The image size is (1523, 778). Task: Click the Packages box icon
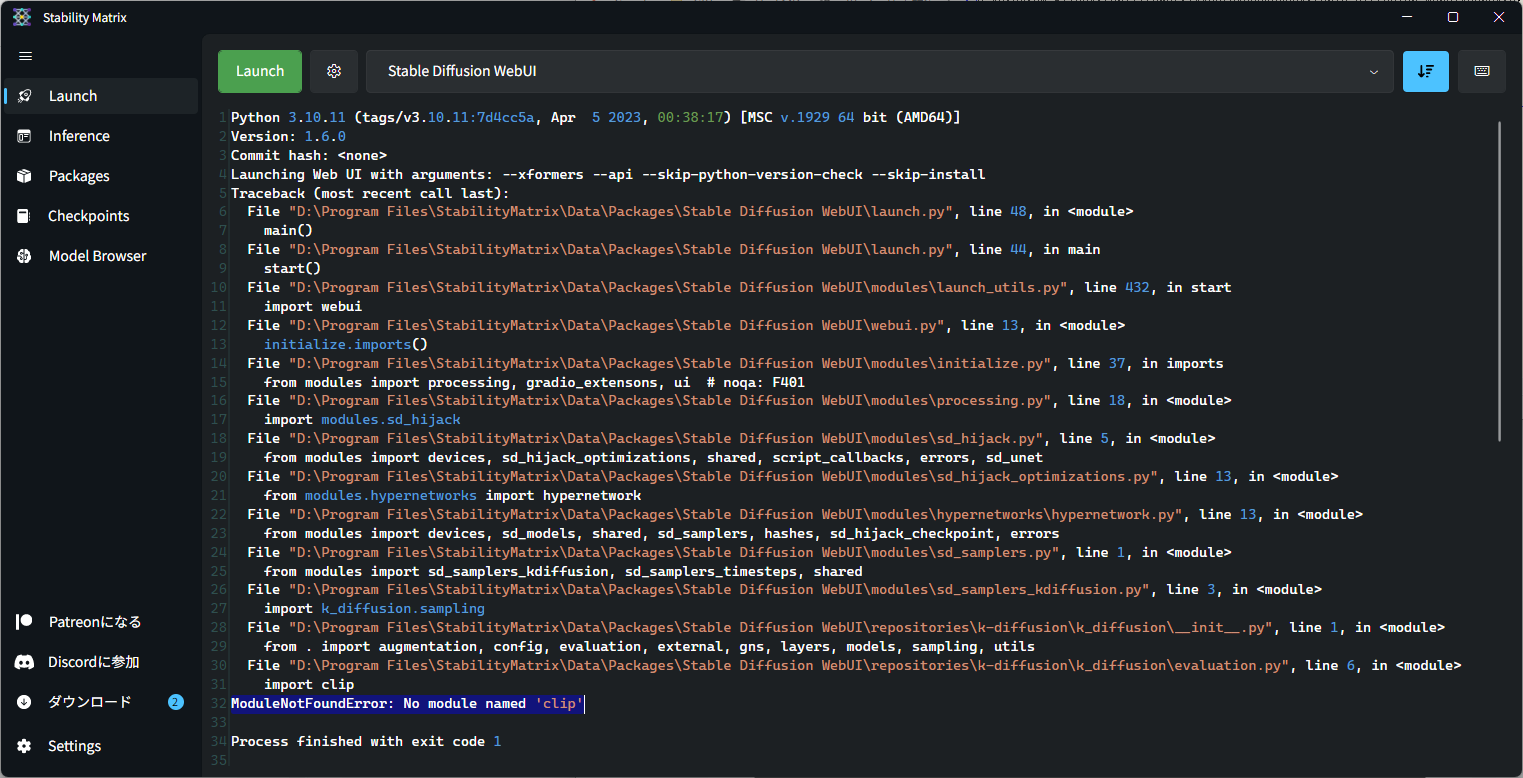point(25,176)
